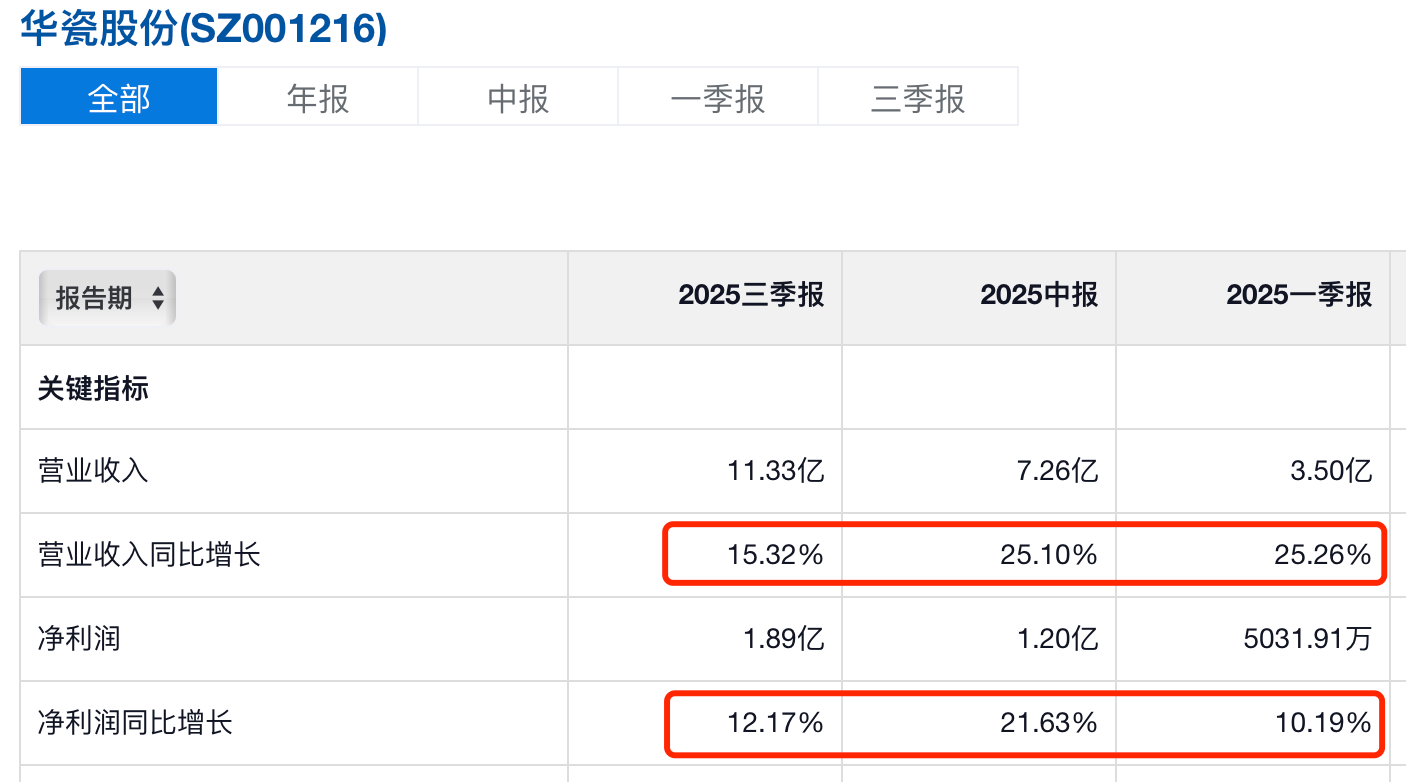Select the 25.10% revenue growth cell
This screenshot has width=1406, height=782.
click(x=1048, y=555)
